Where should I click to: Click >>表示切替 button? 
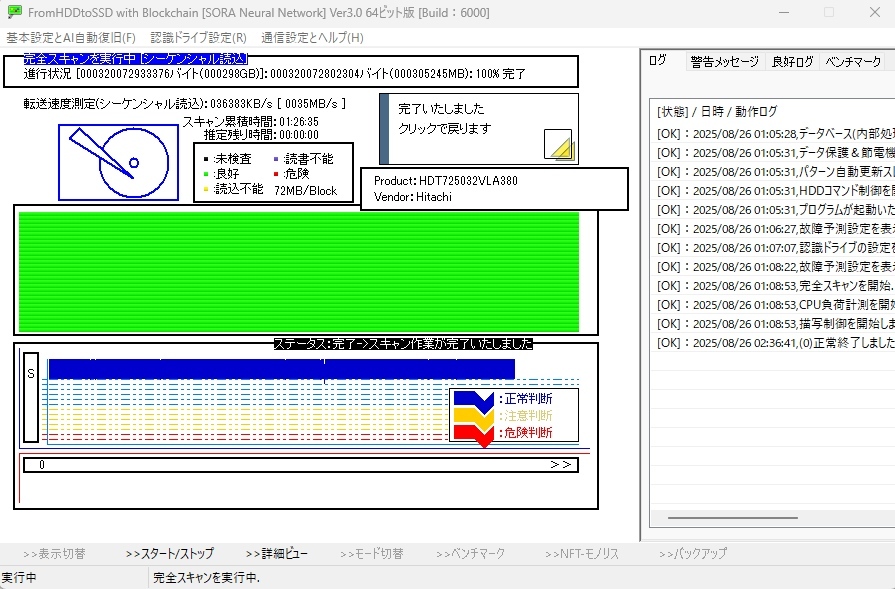pos(54,554)
